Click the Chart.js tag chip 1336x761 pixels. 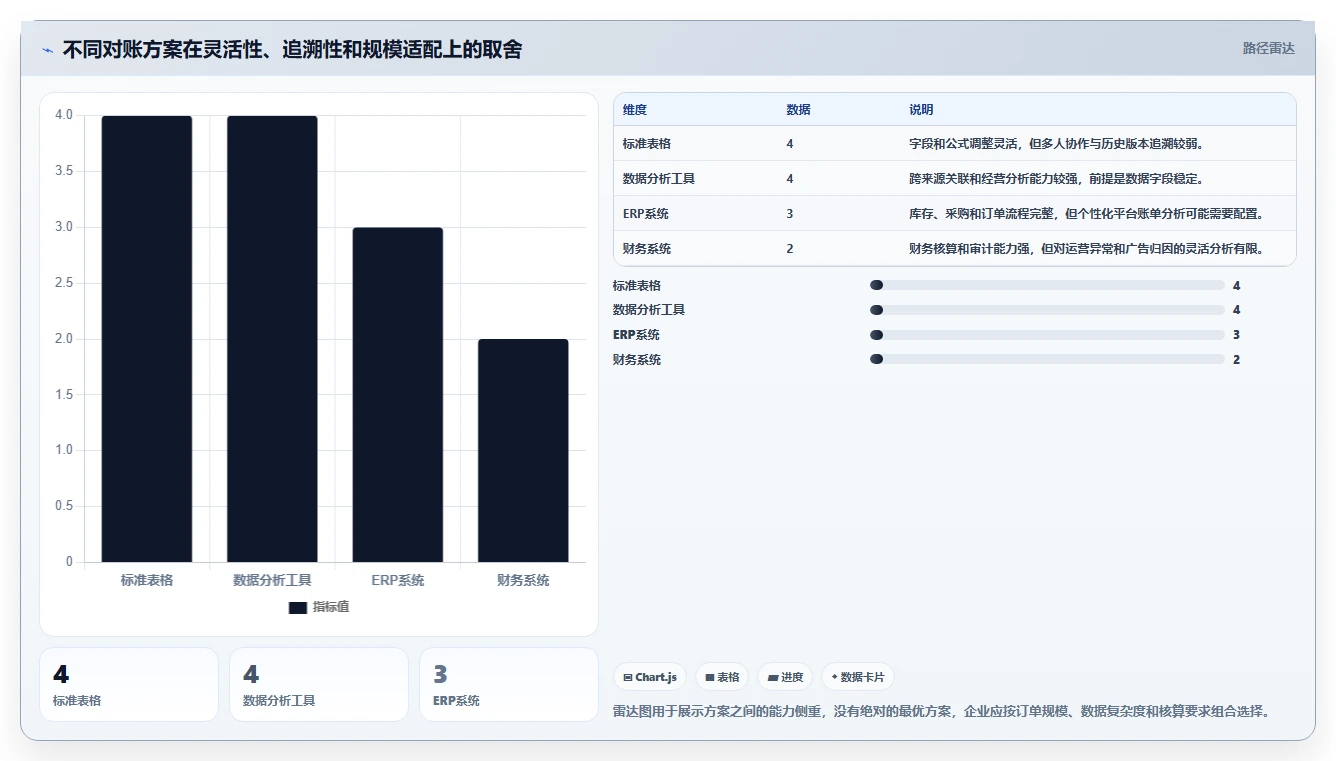tap(650, 677)
